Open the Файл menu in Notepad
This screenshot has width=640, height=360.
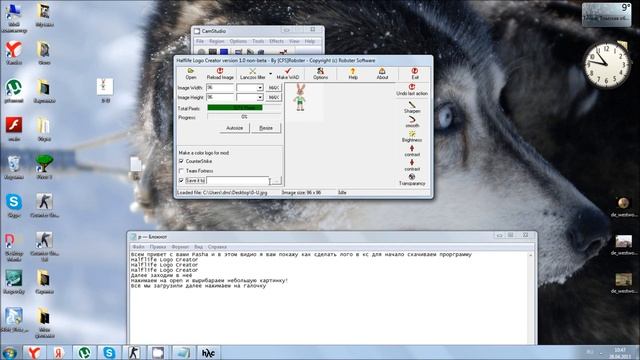pyautogui.click(x=138, y=247)
